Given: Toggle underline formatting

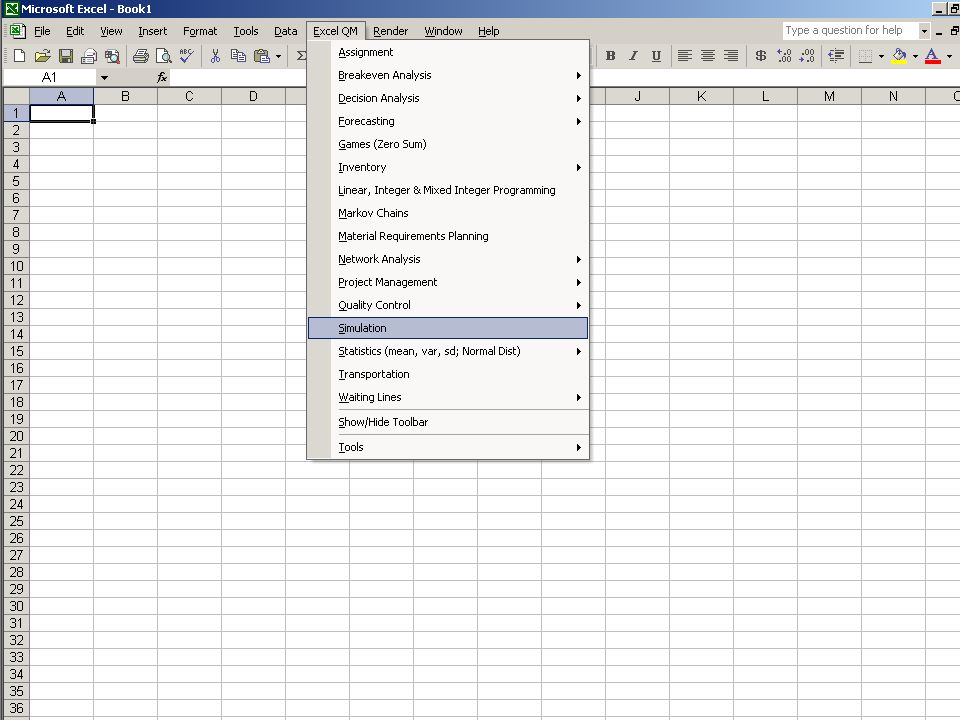Looking at the screenshot, I should (x=656, y=56).
